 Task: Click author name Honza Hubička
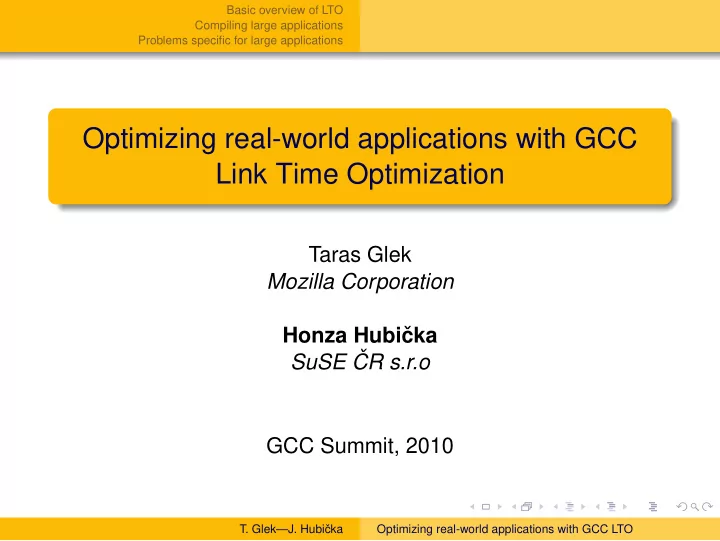click(360, 335)
